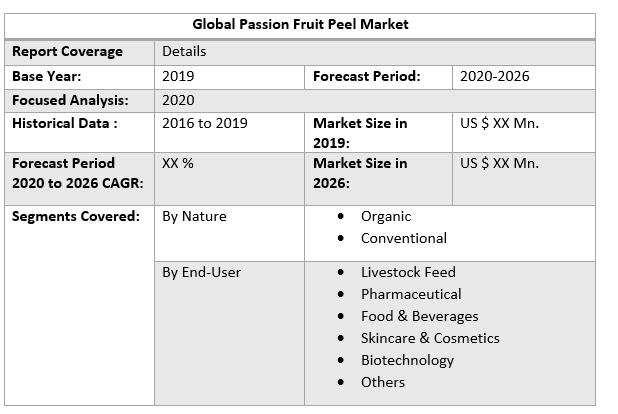
Task: Click the 2019 base year value
Action: click(x=178, y=76)
